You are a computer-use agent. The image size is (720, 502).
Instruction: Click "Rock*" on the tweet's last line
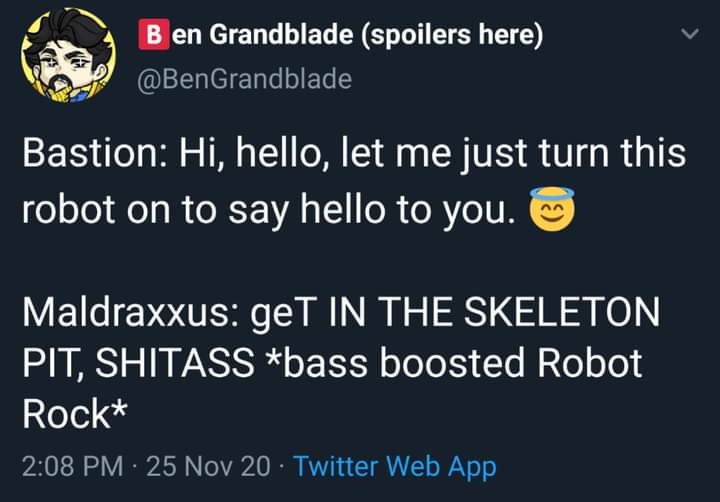75,414
